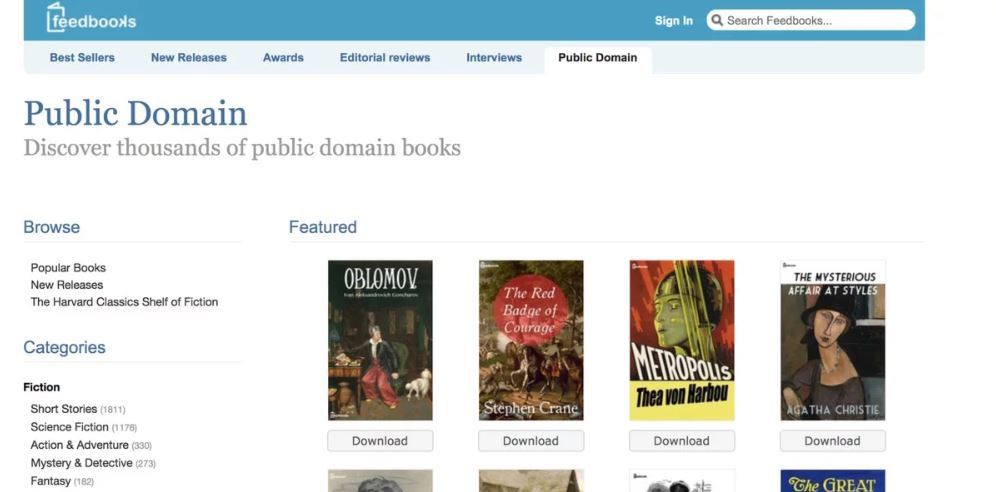Download The Mysterious Affair at Styles
The height and width of the screenshot is (492, 996).
[833, 441]
